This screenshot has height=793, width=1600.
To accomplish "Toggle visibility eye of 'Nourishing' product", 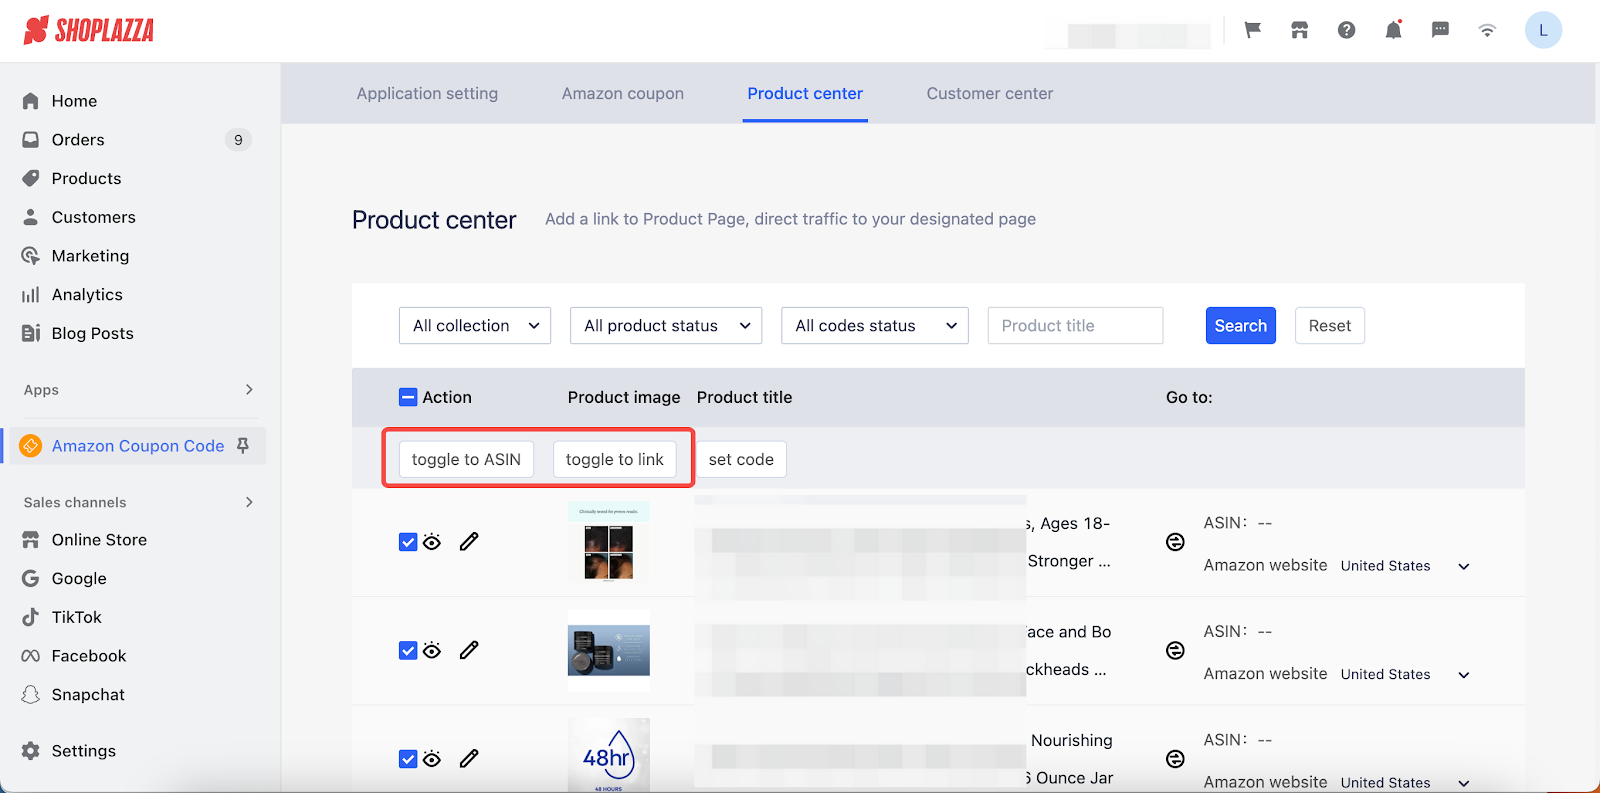I will [432, 759].
